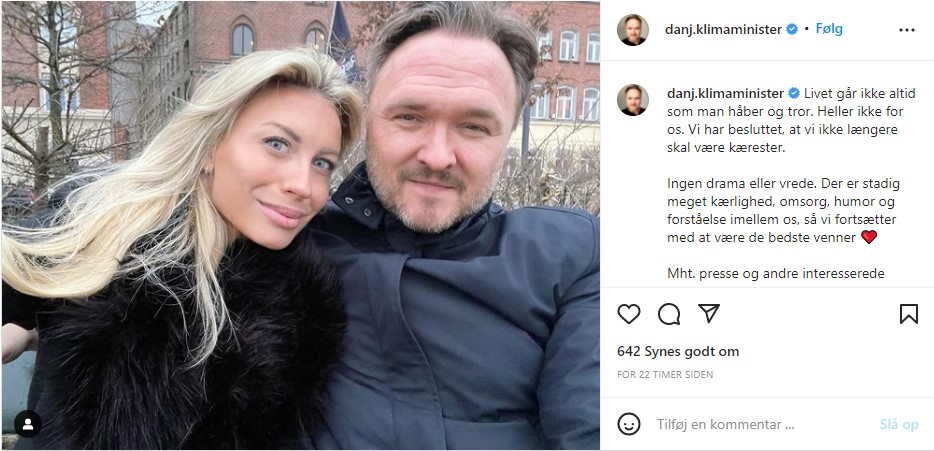Like the post with the heart icon

pos(628,313)
